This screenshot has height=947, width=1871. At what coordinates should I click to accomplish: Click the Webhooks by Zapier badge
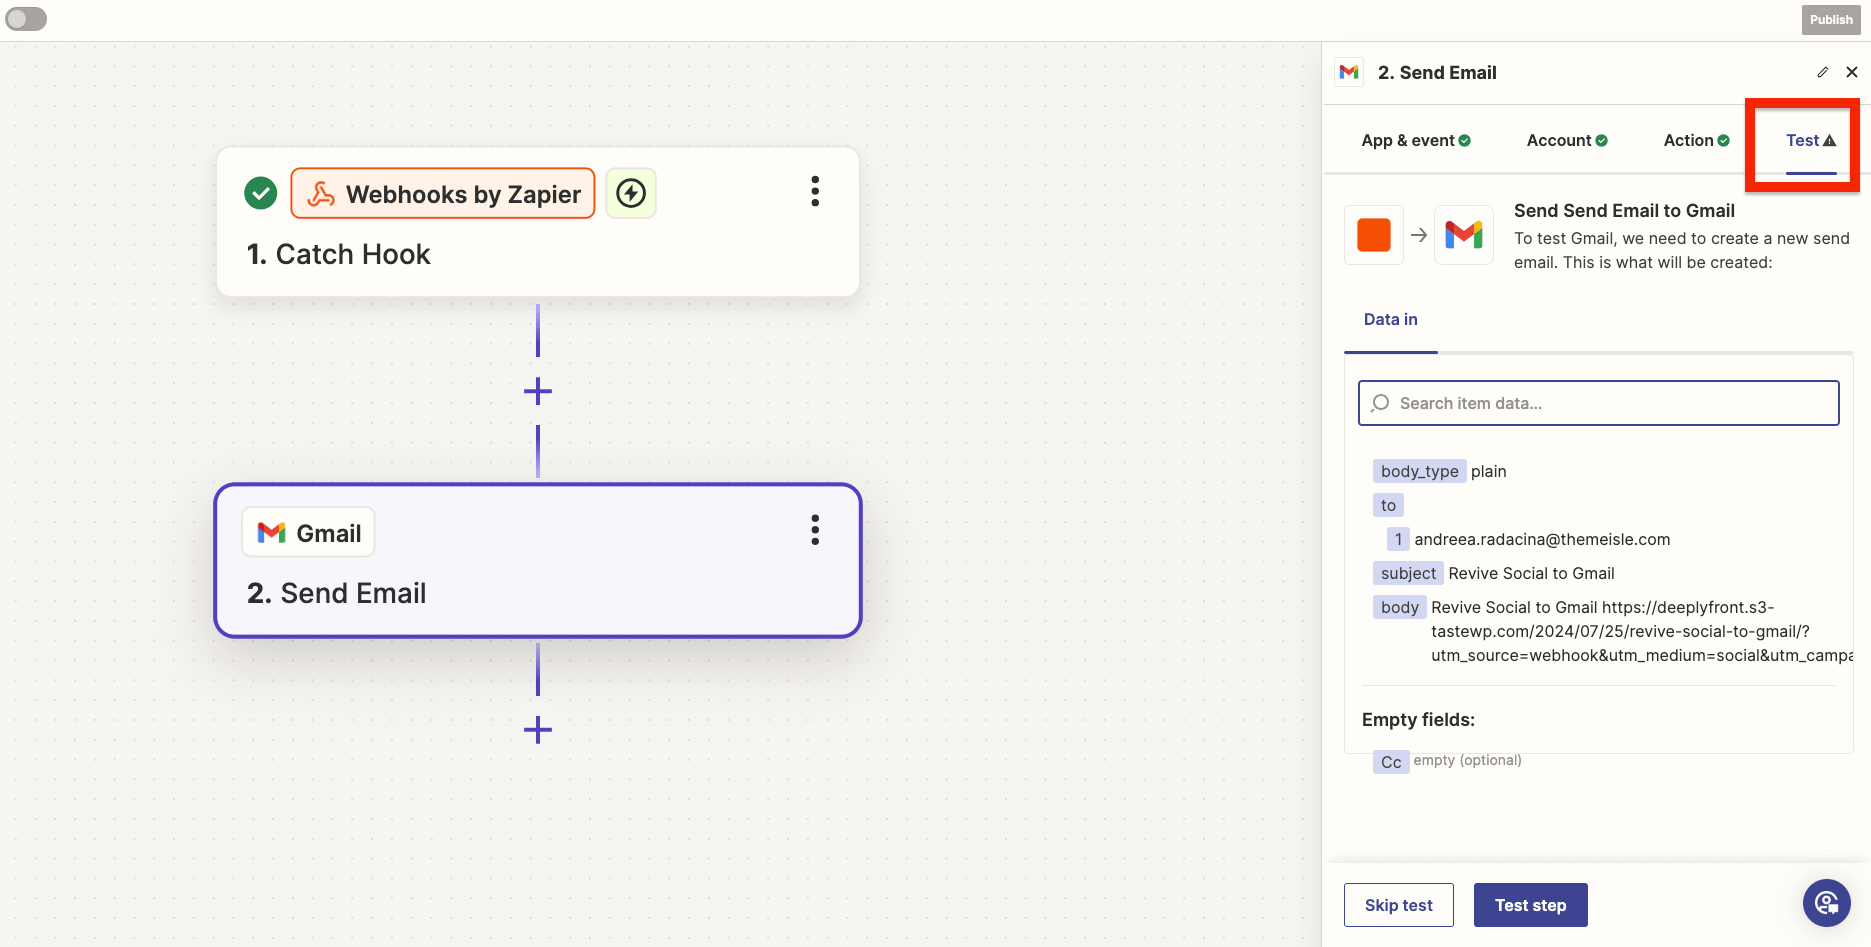(443, 194)
